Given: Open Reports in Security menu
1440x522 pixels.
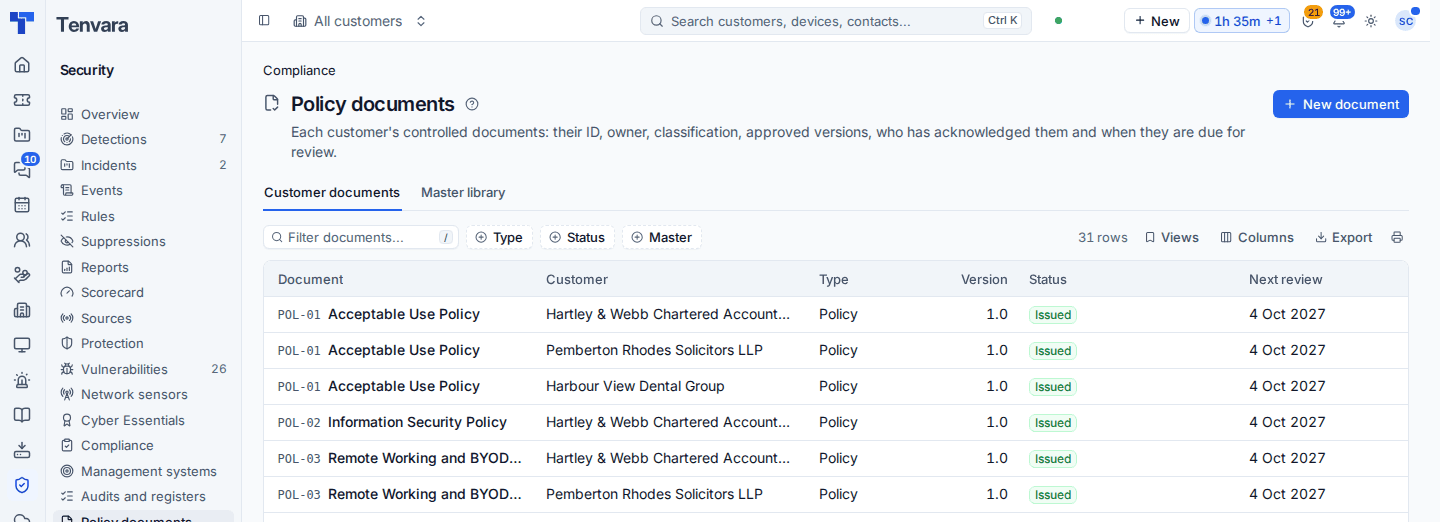Looking at the screenshot, I should click(143, 267).
